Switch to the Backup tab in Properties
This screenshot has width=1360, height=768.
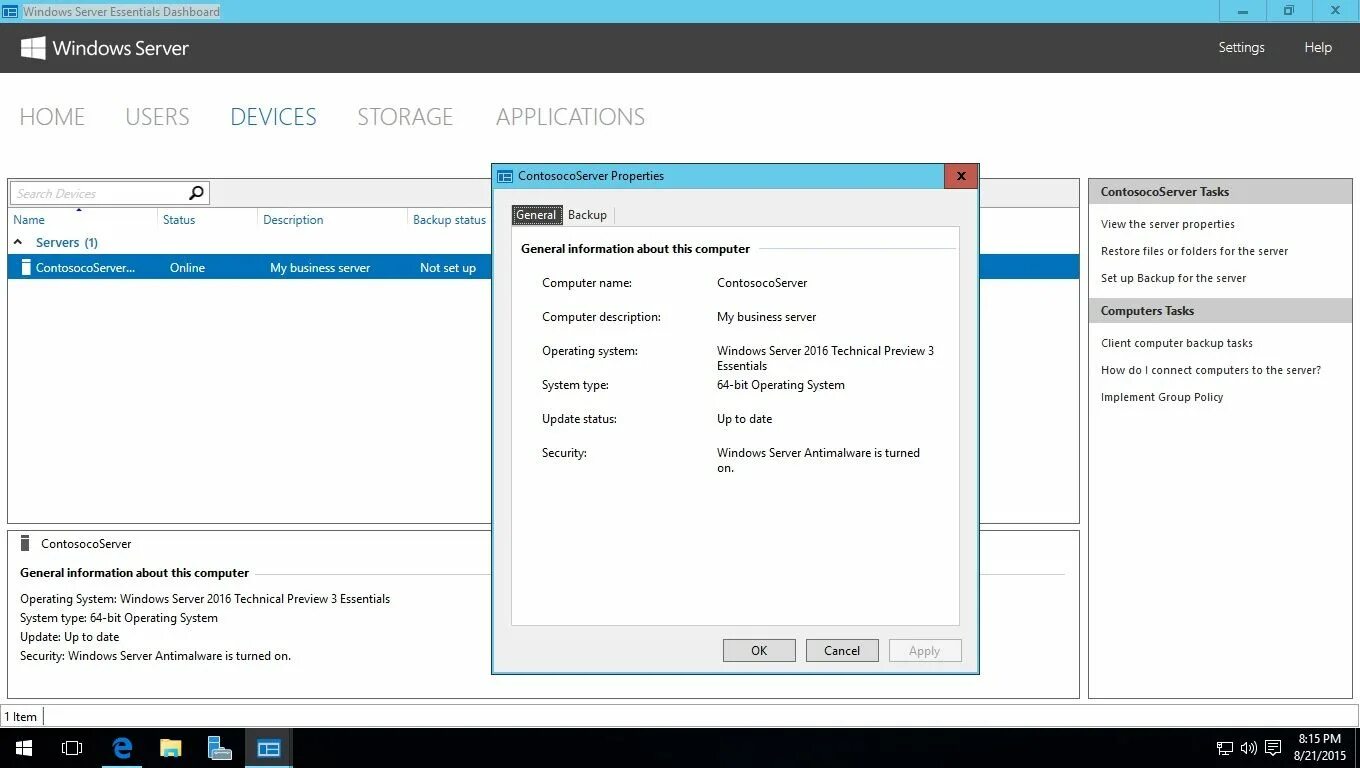(x=587, y=215)
